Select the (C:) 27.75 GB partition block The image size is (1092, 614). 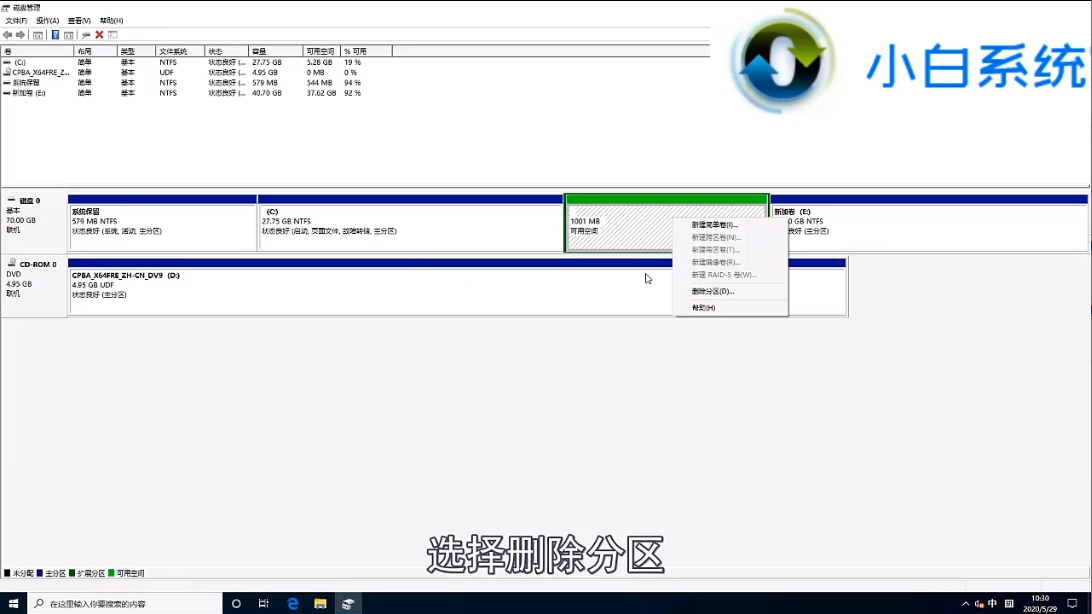410,223
